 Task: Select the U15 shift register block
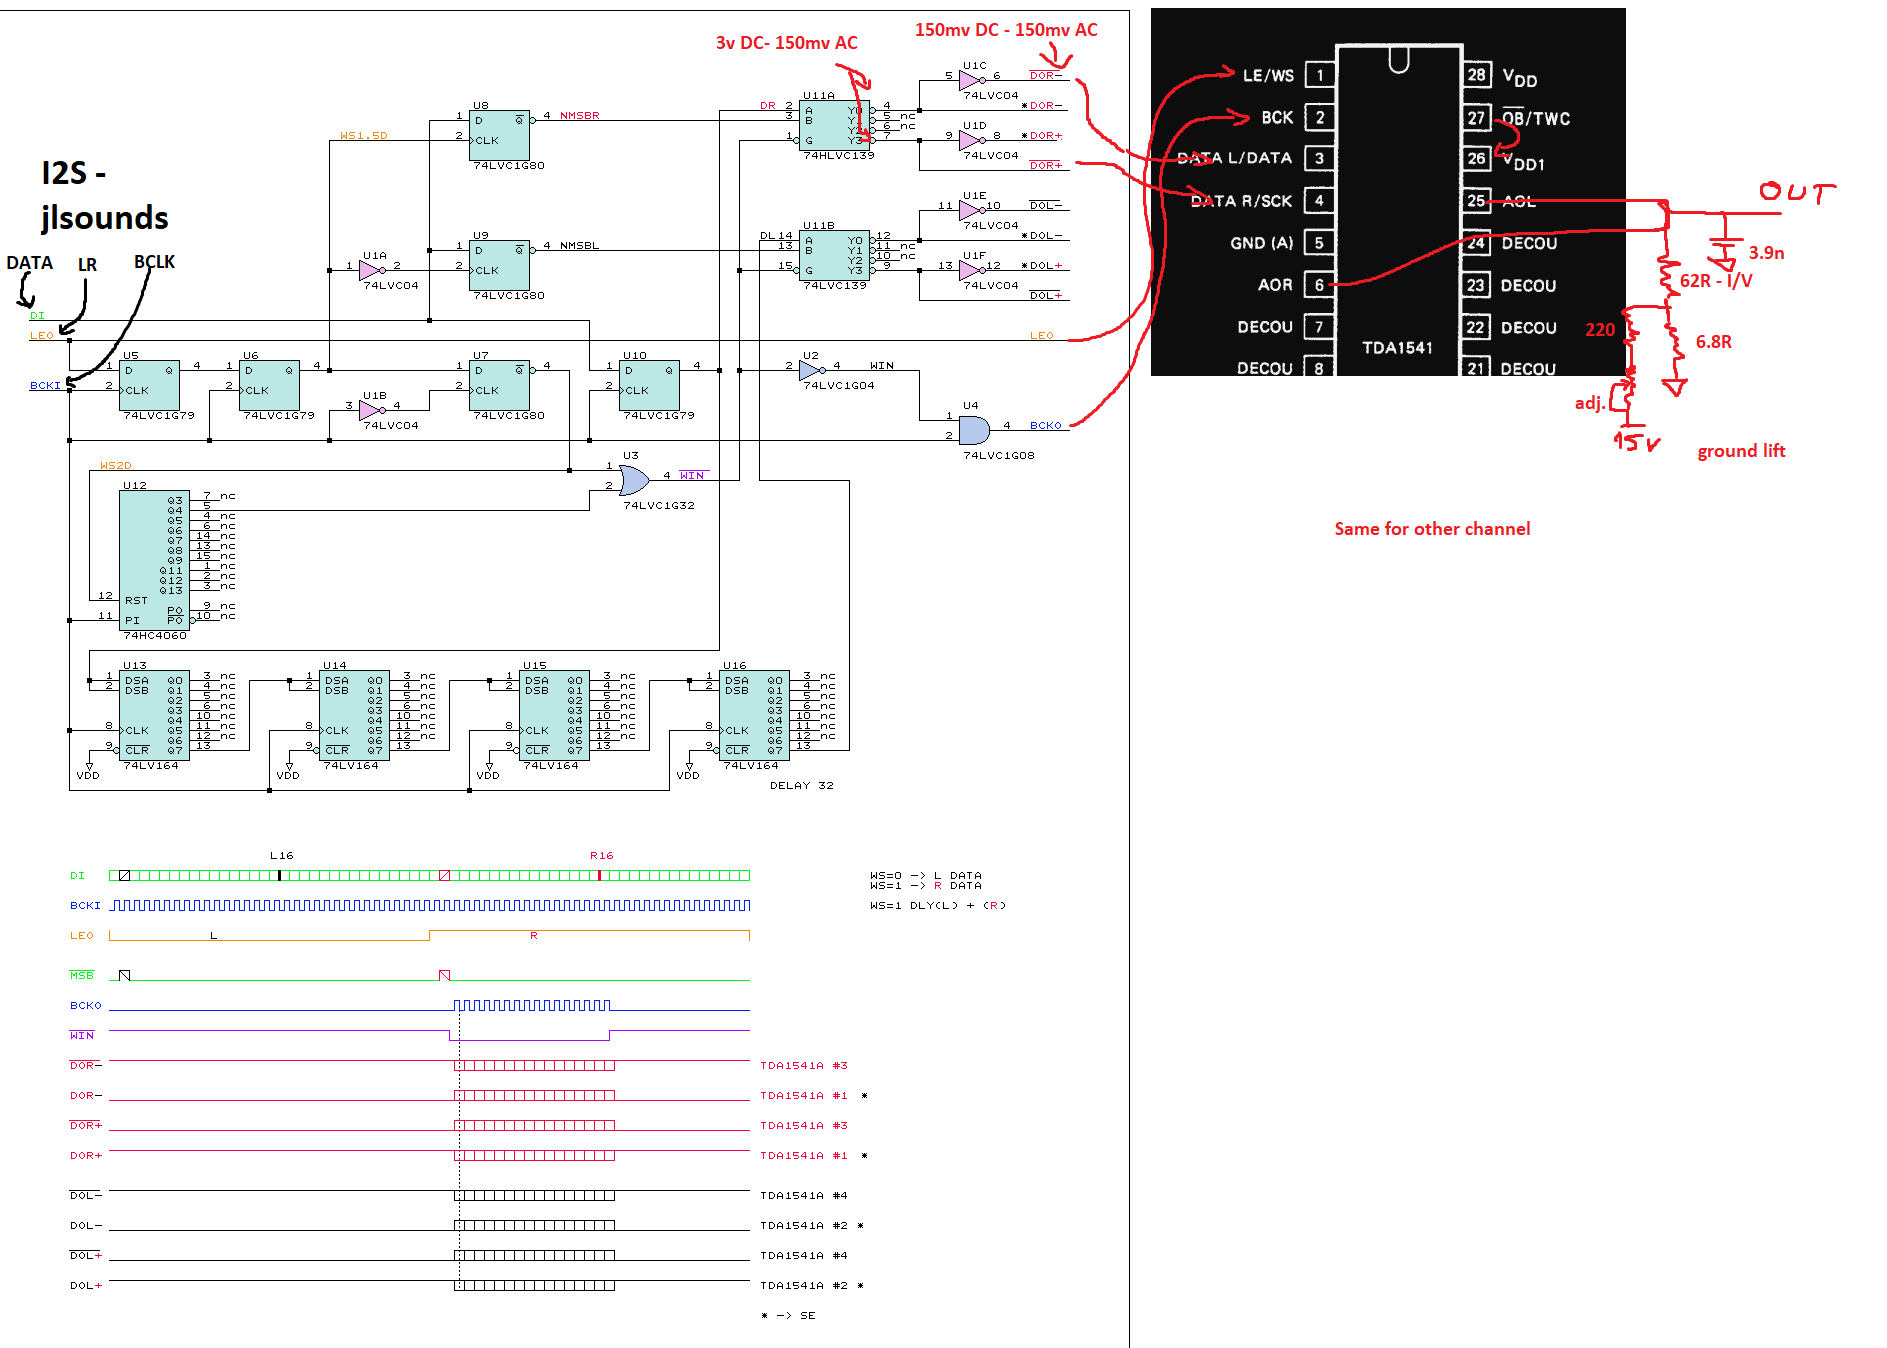pos(554,715)
